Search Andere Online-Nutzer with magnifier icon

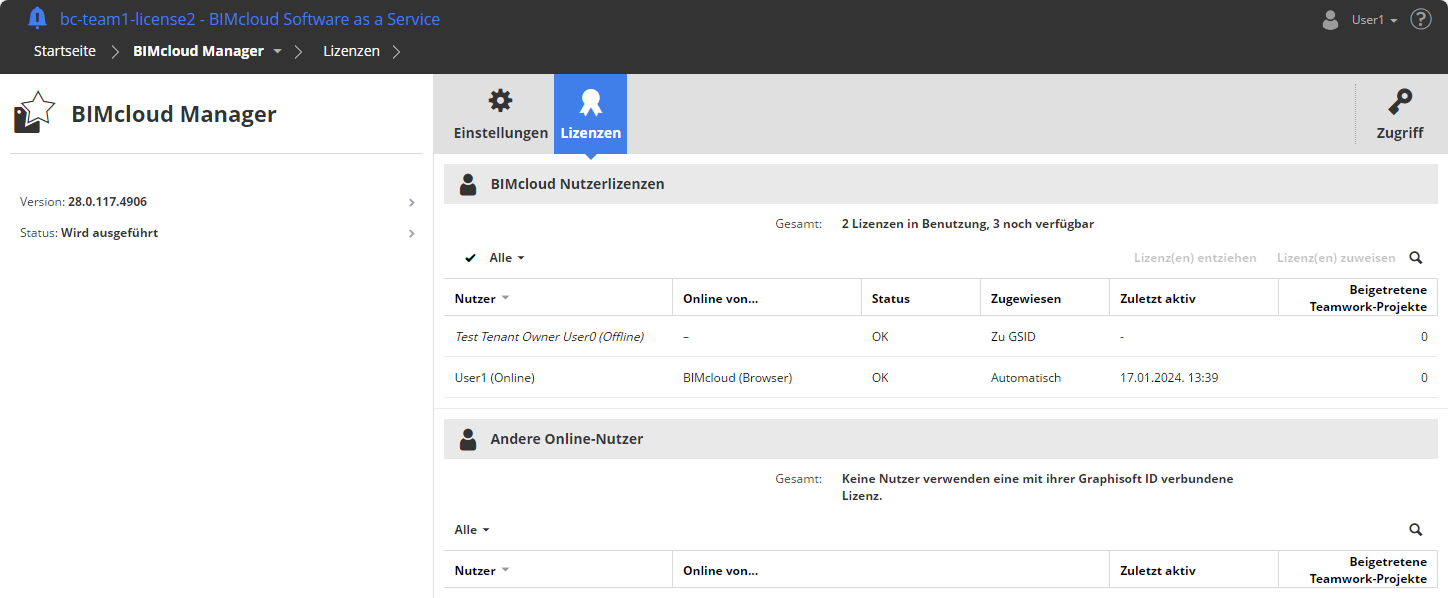tap(1416, 530)
